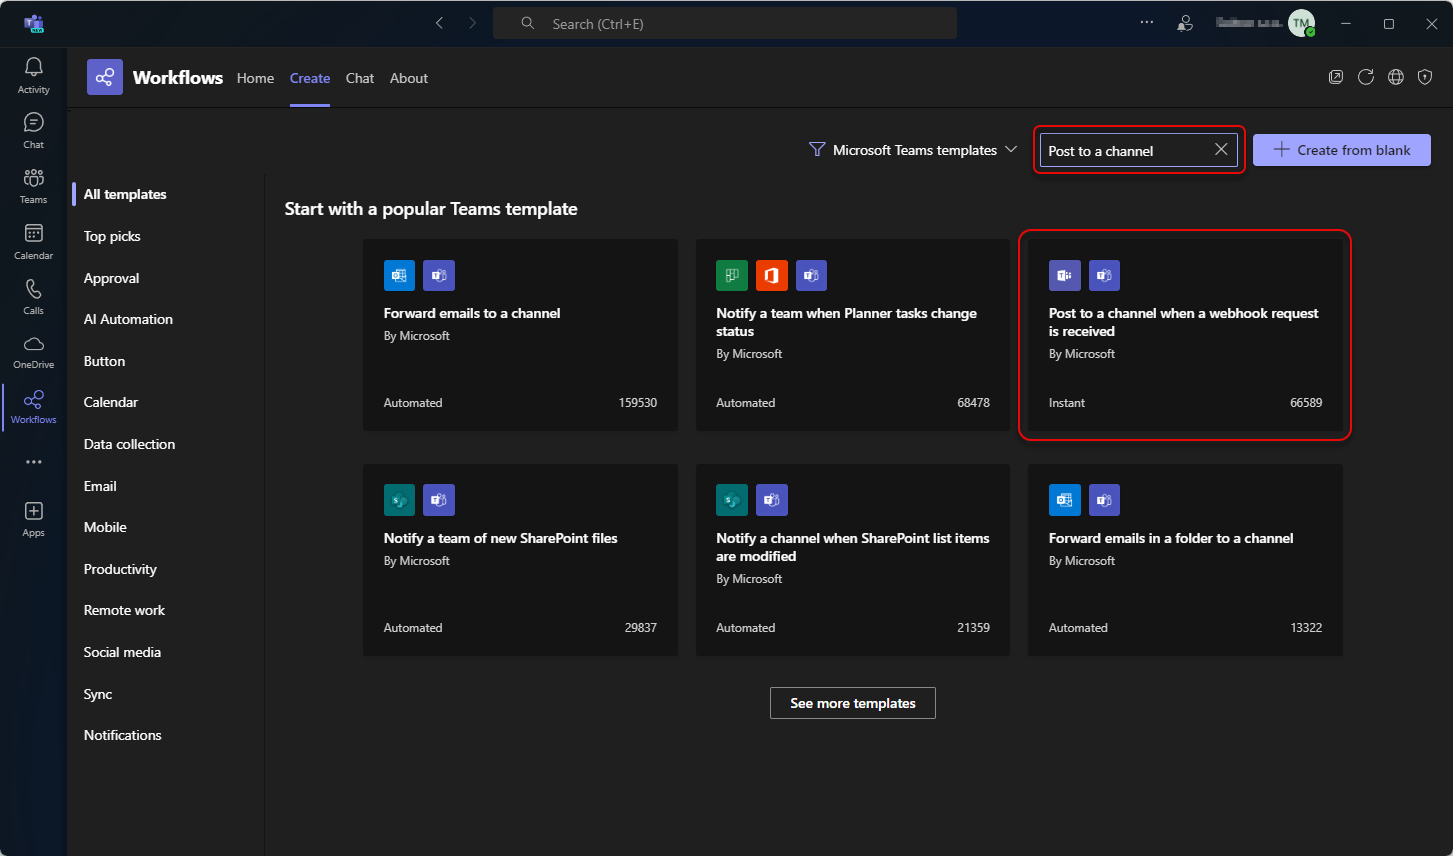Select the Chat icon in the sidebar
The width and height of the screenshot is (1453, 856).
(33, 128)
